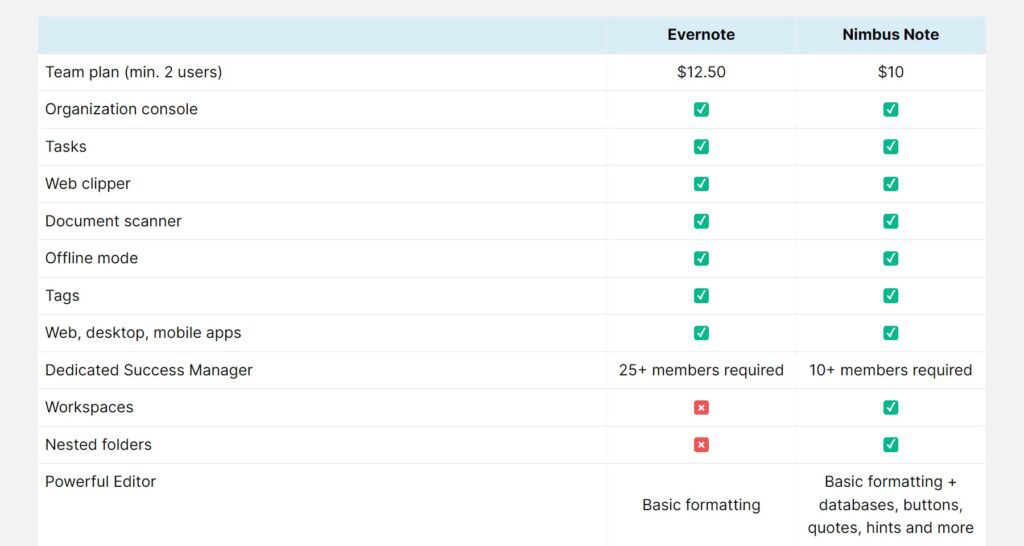Click the Tasks row label
Image resolution: width=1024 pixels, height=546 pixels.
[x=65, y=146]
